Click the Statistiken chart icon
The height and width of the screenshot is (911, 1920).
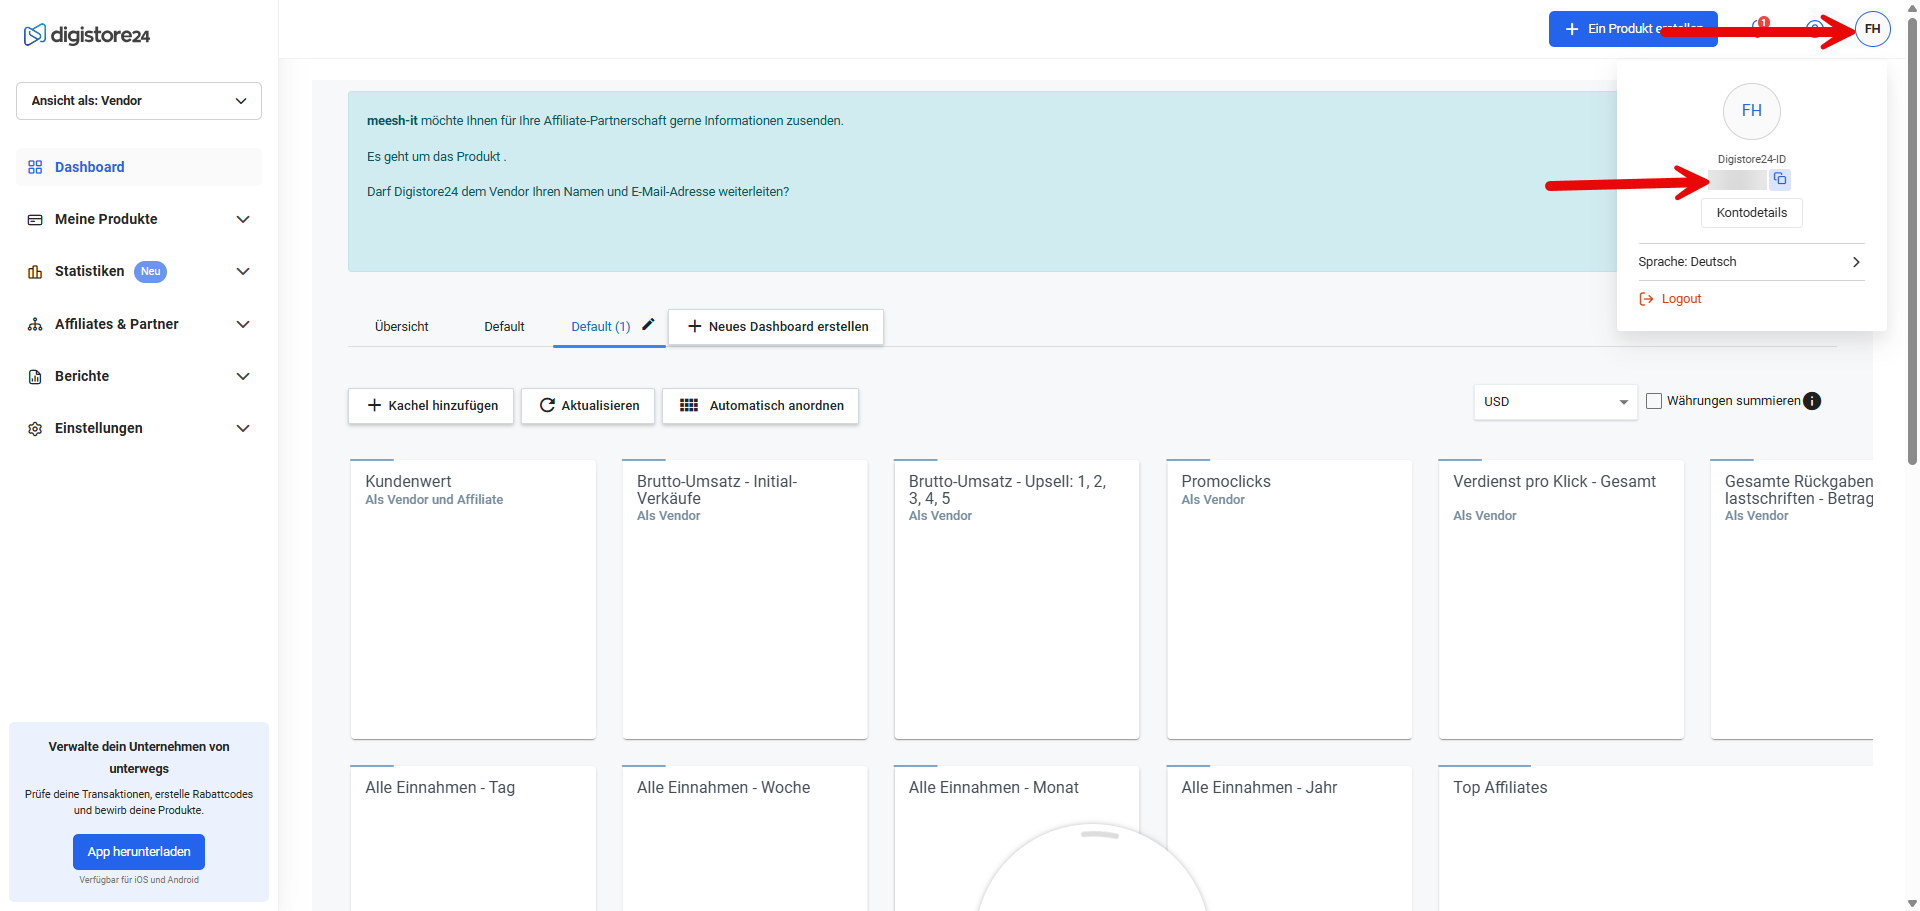(x=35, y=272)
